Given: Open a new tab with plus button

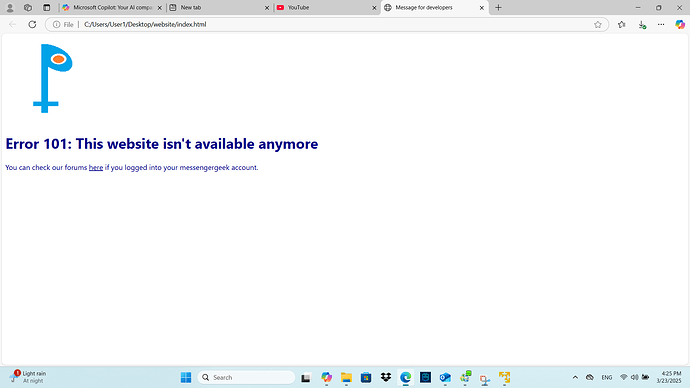Looking at the screenshot, I should (498, 7).
